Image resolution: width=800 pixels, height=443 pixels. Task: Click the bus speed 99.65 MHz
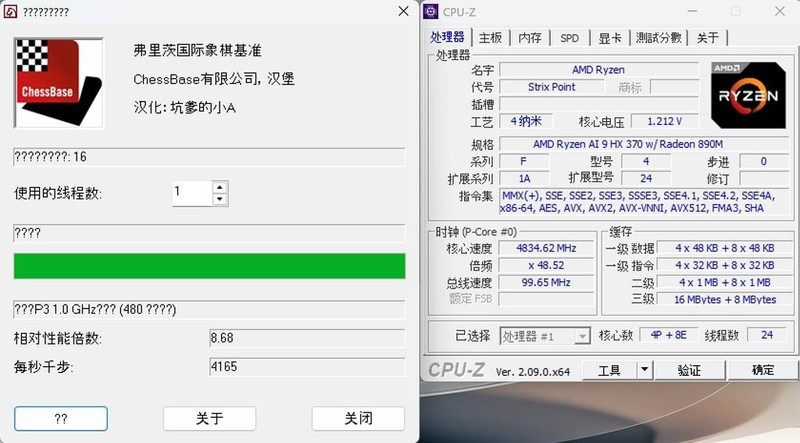(x=546, y=282)
